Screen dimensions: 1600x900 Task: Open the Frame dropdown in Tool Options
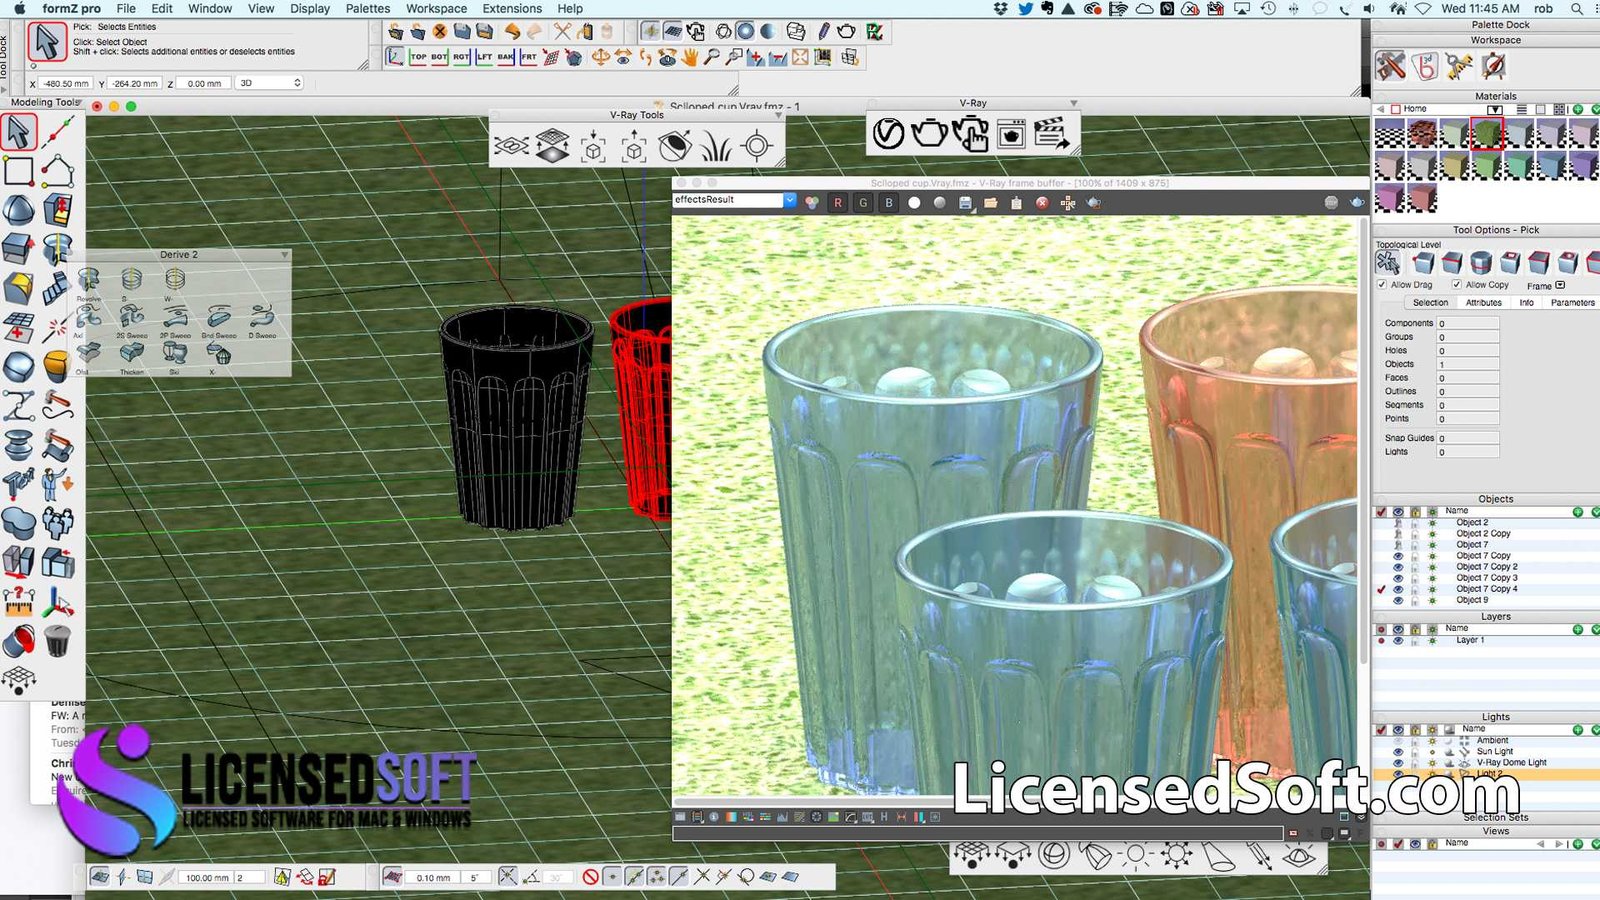pyautogui.click(x=1560, y=285)
